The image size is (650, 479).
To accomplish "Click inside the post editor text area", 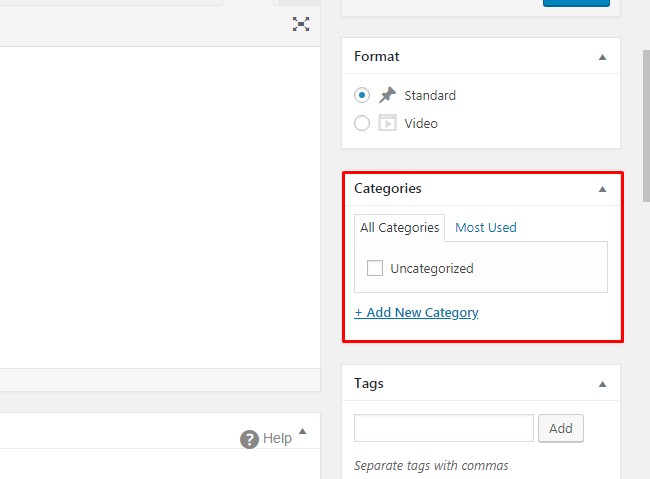I will [x=160, y=207].
